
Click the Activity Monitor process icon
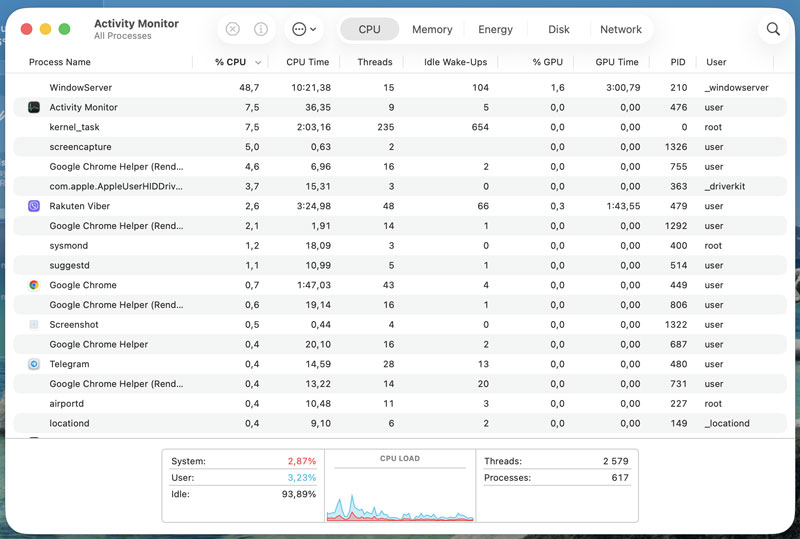(x=34, y=107)
